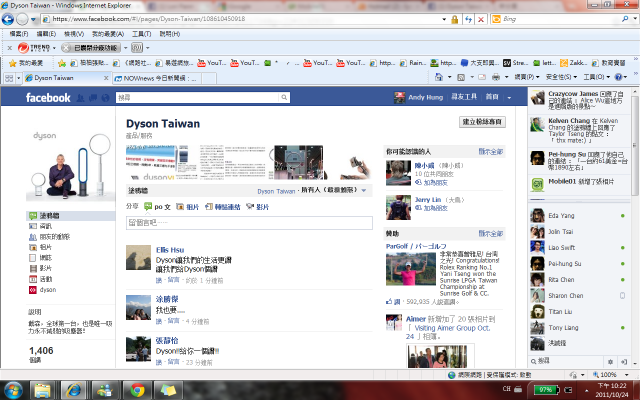The height and width of the screenshot is (400, 640).
Task: Click the Find Friends link in header
Action: point(464,97)
